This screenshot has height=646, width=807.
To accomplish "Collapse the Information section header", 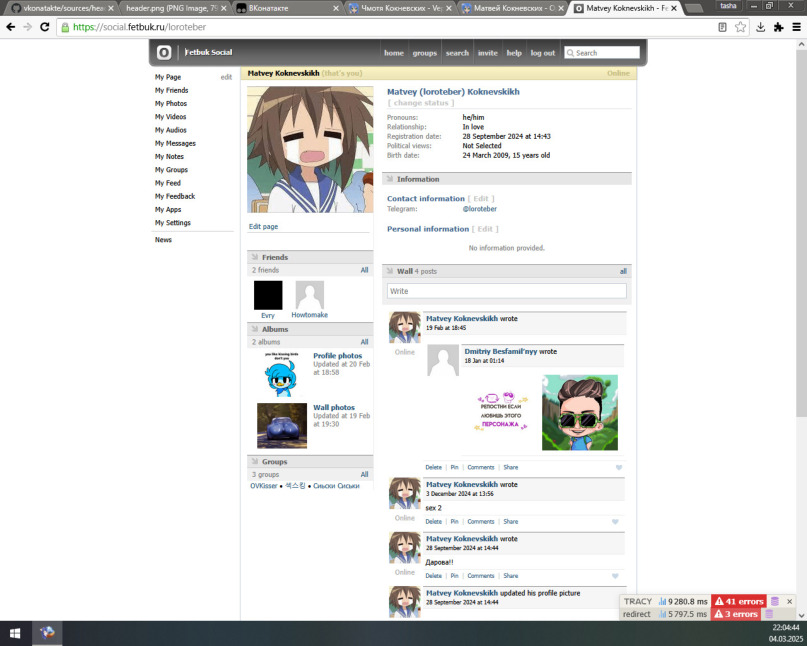I will click(x=506, y=179).
